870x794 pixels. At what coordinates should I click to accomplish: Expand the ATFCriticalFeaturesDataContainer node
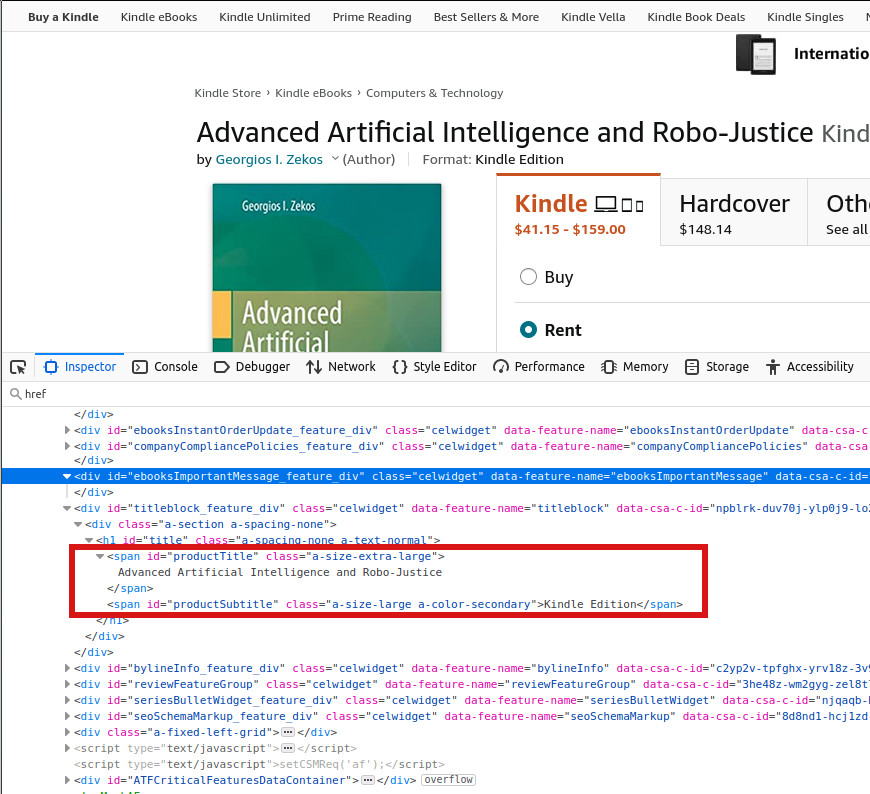[67, 780]
